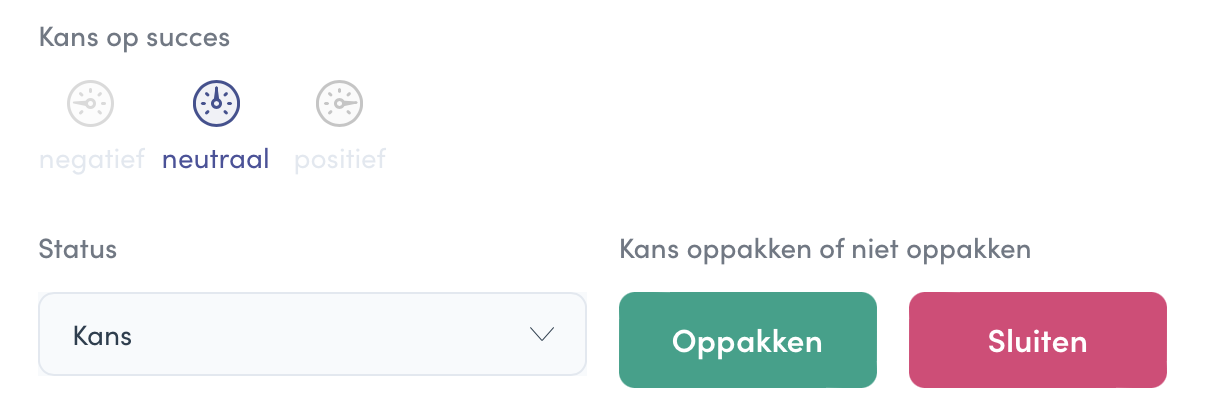
Task: Close the opportunity using Sluiten
Action: [1038, 340]
